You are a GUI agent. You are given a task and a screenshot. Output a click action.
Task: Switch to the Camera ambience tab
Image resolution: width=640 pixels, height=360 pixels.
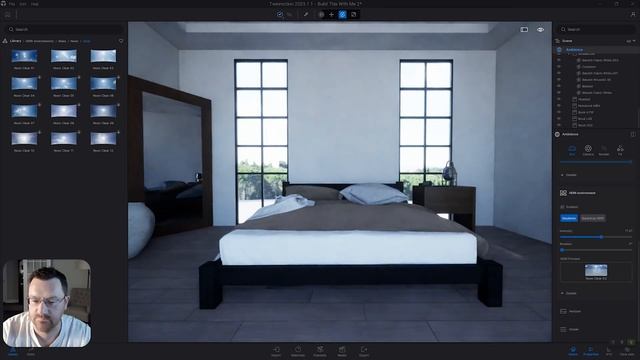coord(588,150)
